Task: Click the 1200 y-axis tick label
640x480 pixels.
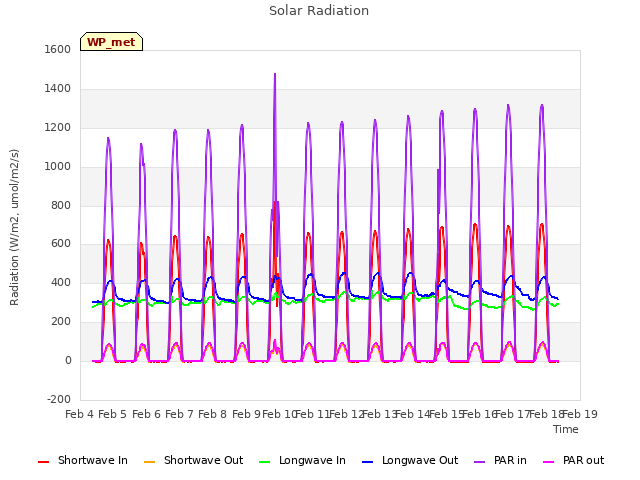Action: [x=58, y=128]
